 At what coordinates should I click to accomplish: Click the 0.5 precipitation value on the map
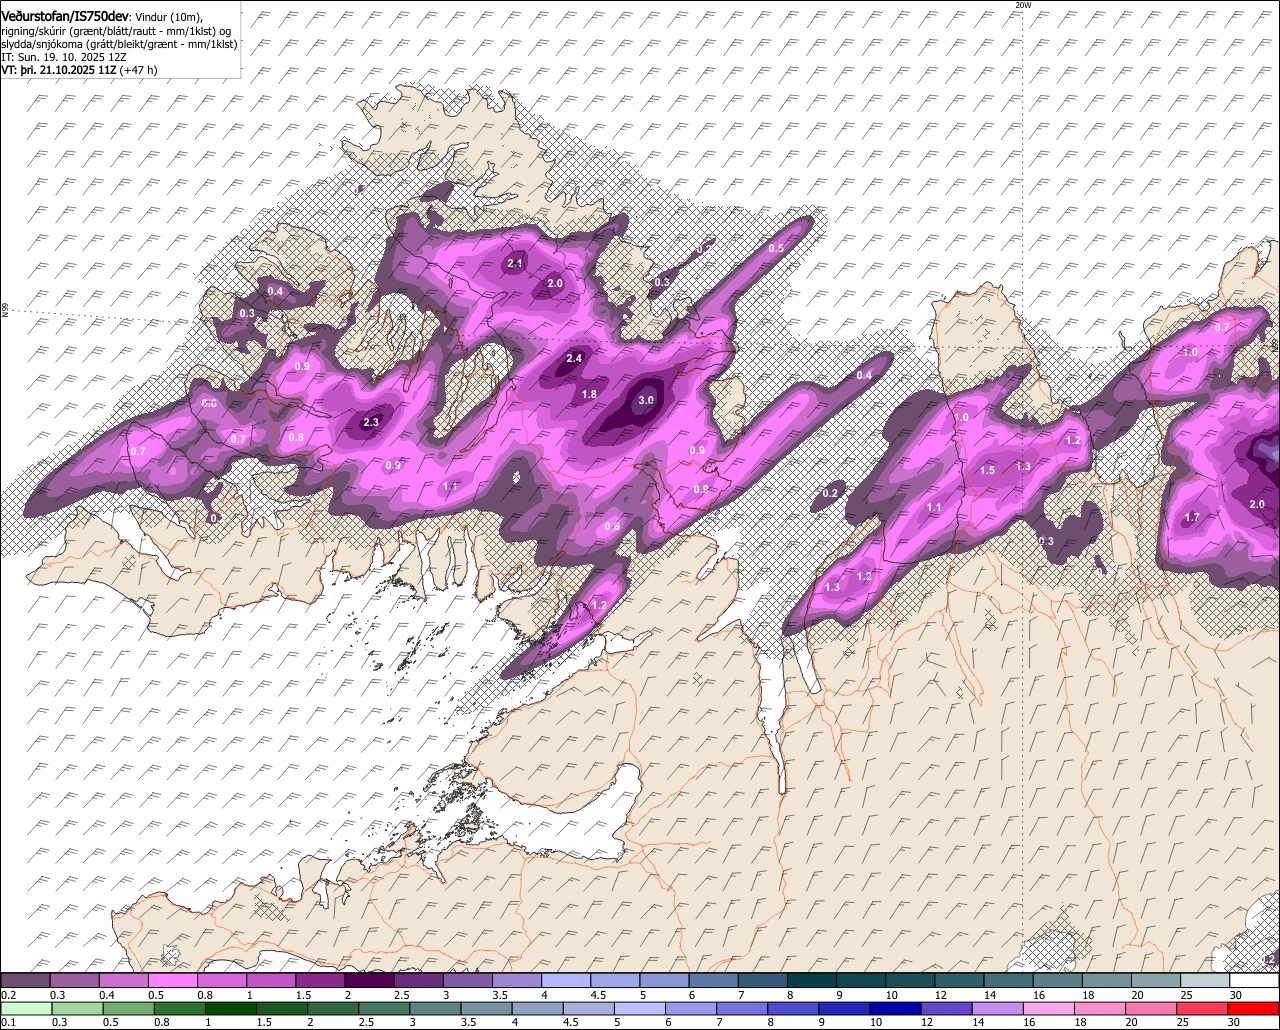point(776,247)
